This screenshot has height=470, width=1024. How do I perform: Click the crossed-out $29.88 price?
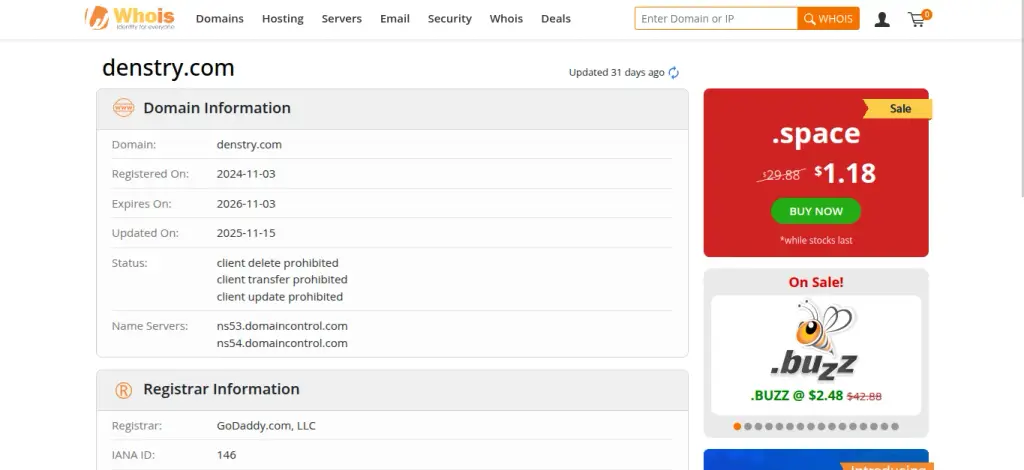click(x=781, y=175)
